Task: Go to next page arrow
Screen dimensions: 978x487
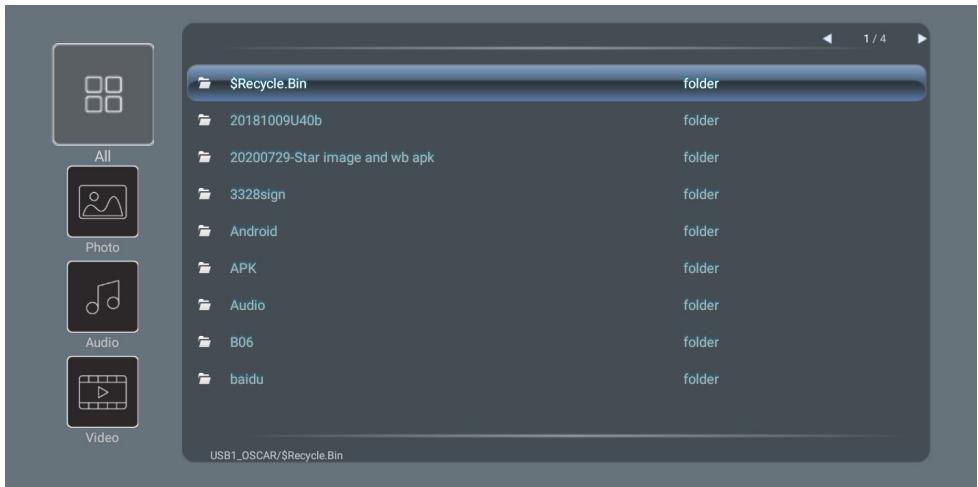Action: click(x=922, y=39)
